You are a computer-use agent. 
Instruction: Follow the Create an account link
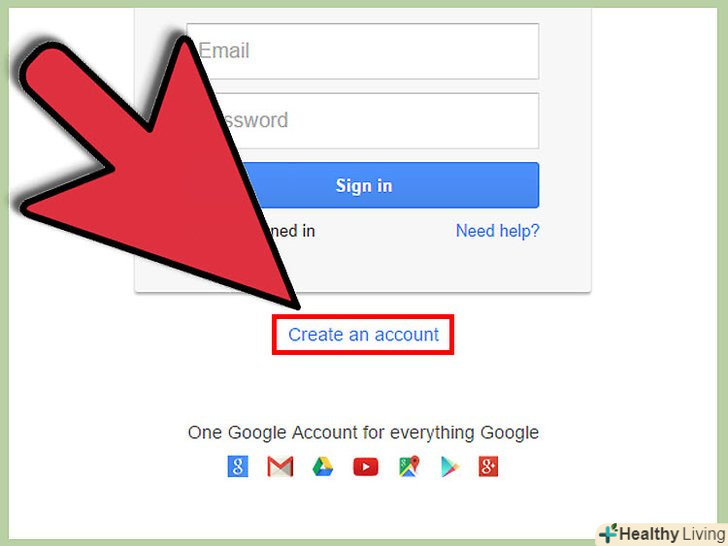click(x=363, y=335)
